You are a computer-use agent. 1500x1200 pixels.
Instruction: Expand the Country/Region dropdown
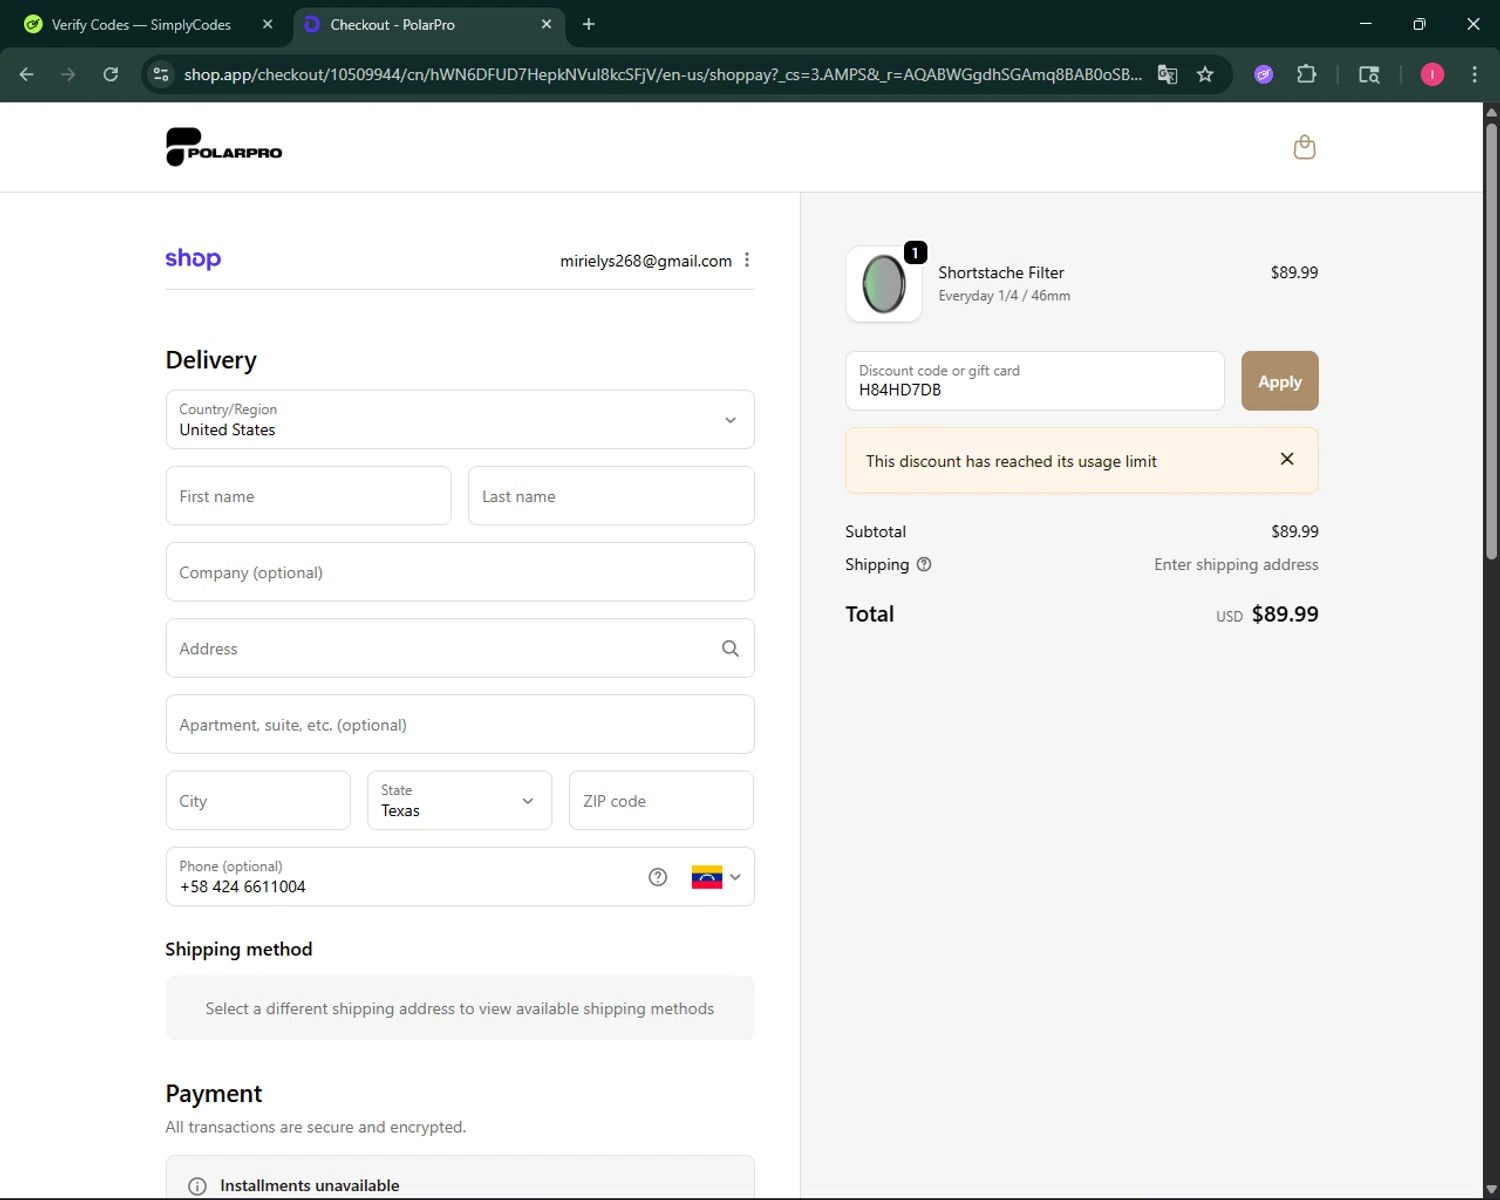click(460, 420)
